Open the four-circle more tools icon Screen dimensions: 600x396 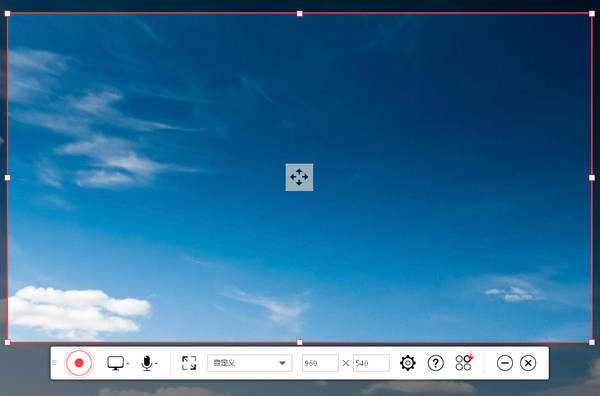(464, 362)
